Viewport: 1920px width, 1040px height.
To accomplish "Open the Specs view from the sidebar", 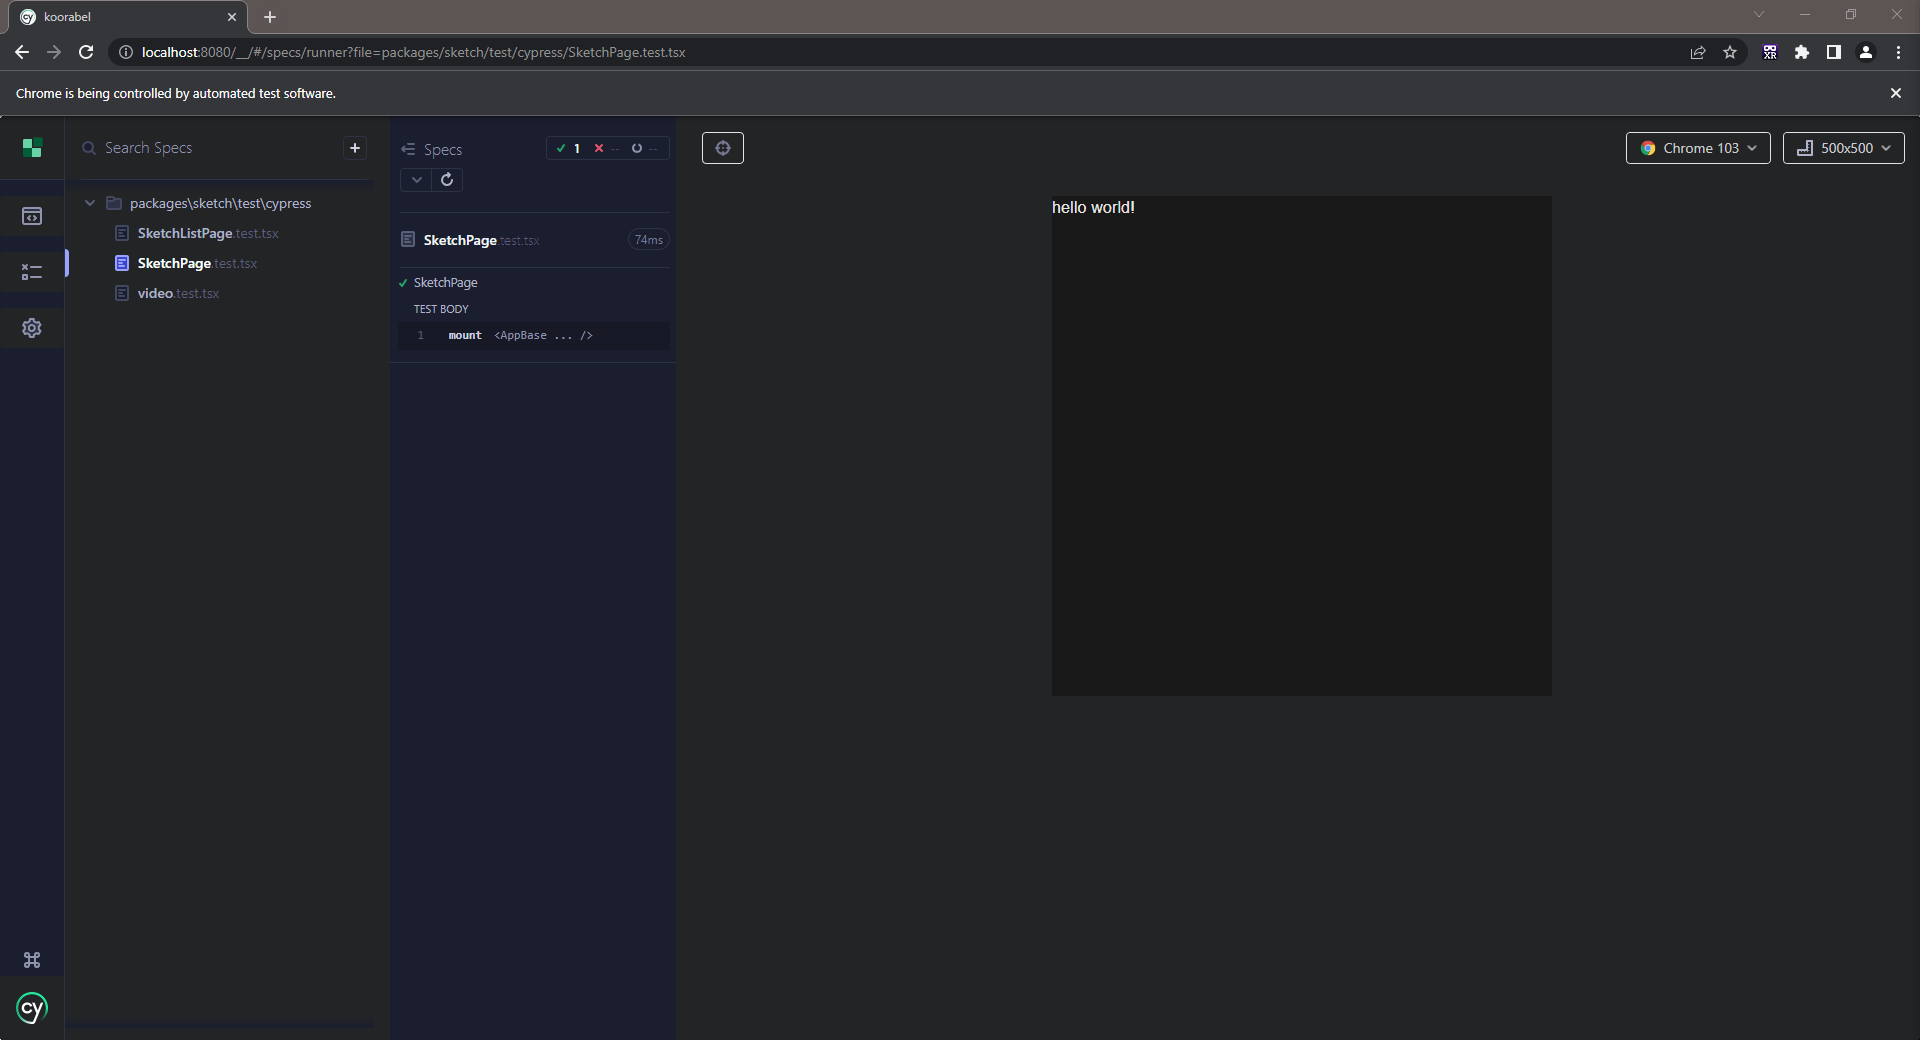I will click(x=32, y=215).
